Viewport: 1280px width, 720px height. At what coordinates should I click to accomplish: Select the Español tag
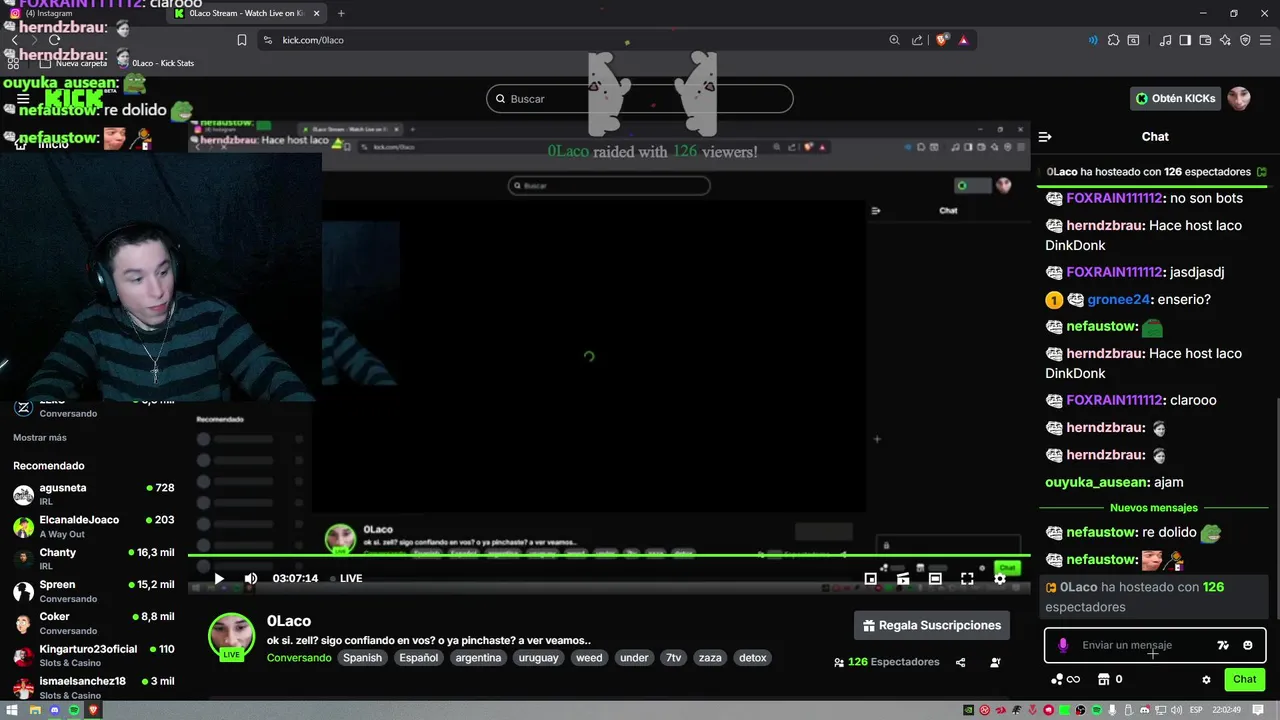click(419, 658)
